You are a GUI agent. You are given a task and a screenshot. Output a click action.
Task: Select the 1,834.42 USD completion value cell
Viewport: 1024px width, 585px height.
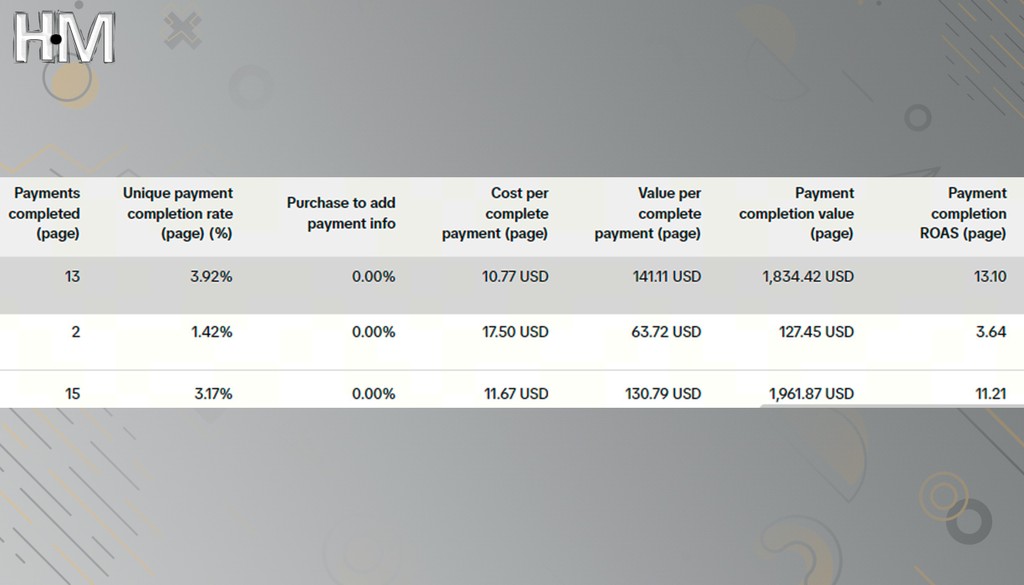click(x=808, y=277)
